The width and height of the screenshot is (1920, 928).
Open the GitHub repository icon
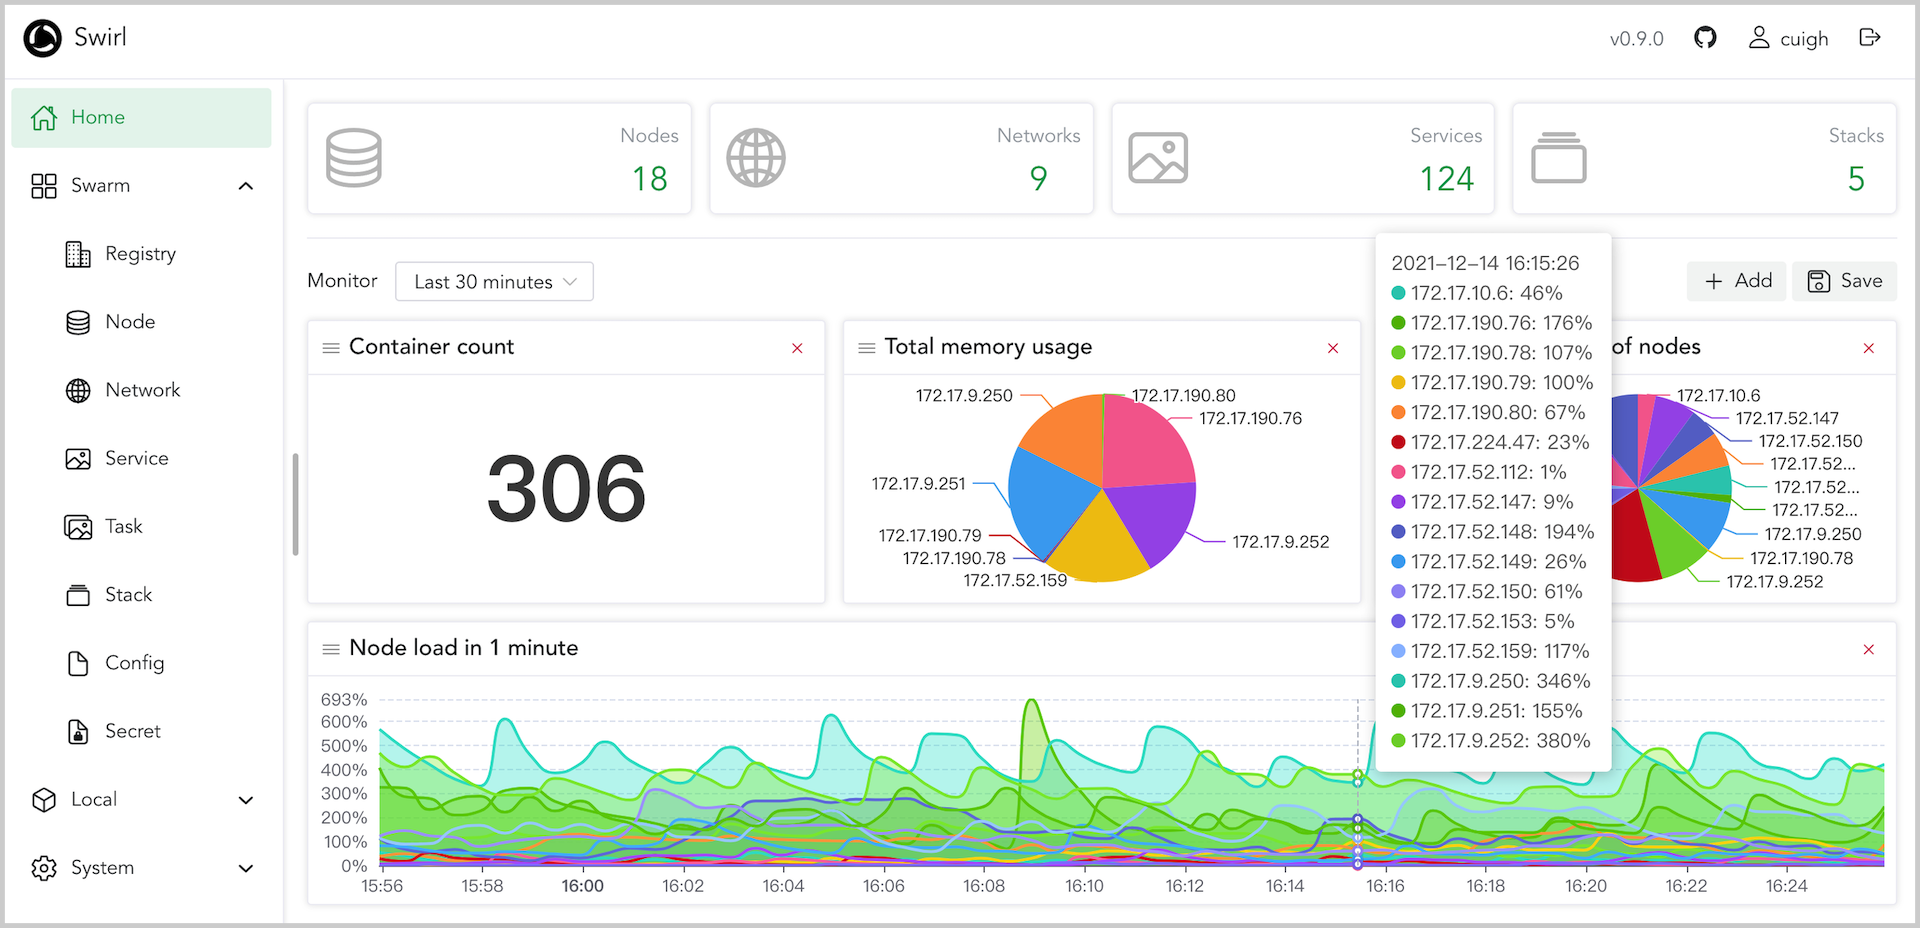click(x=1705, y=38)
